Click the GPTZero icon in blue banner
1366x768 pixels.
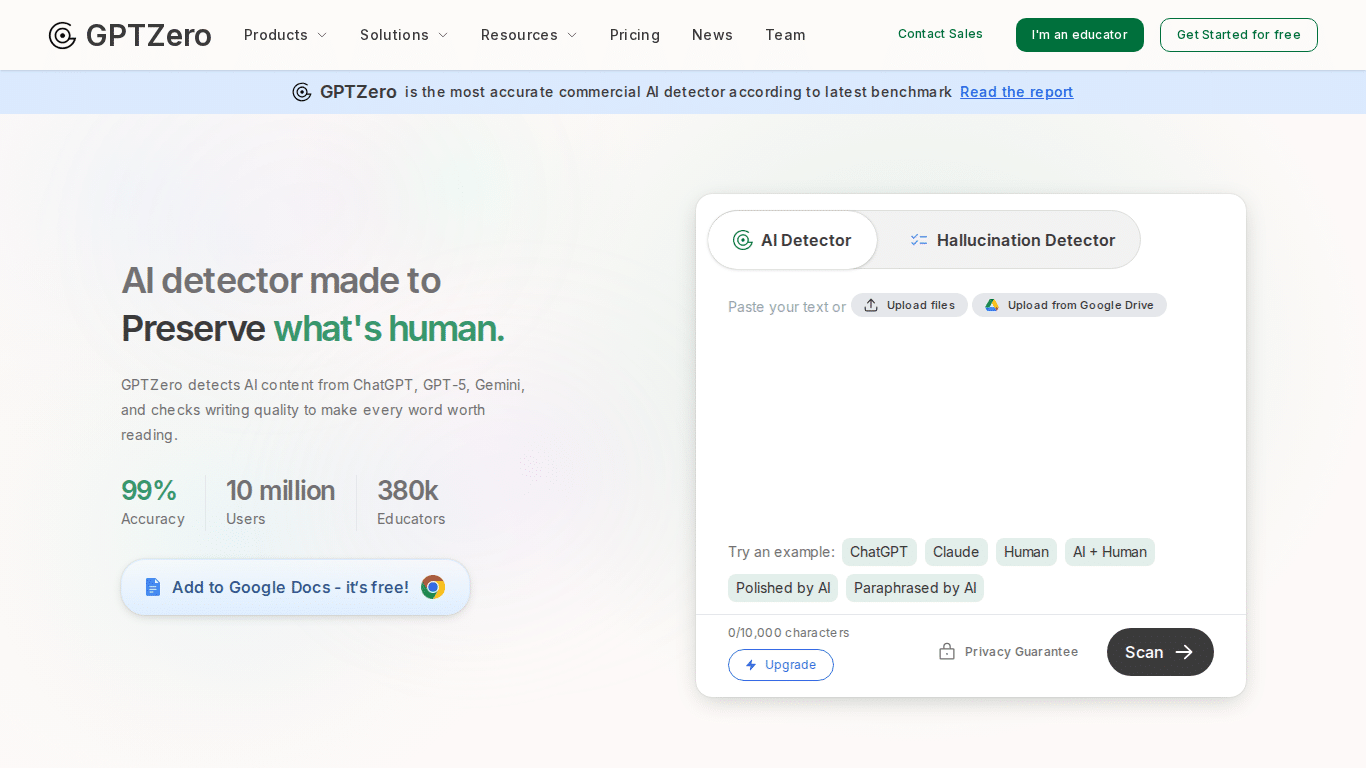302,92
